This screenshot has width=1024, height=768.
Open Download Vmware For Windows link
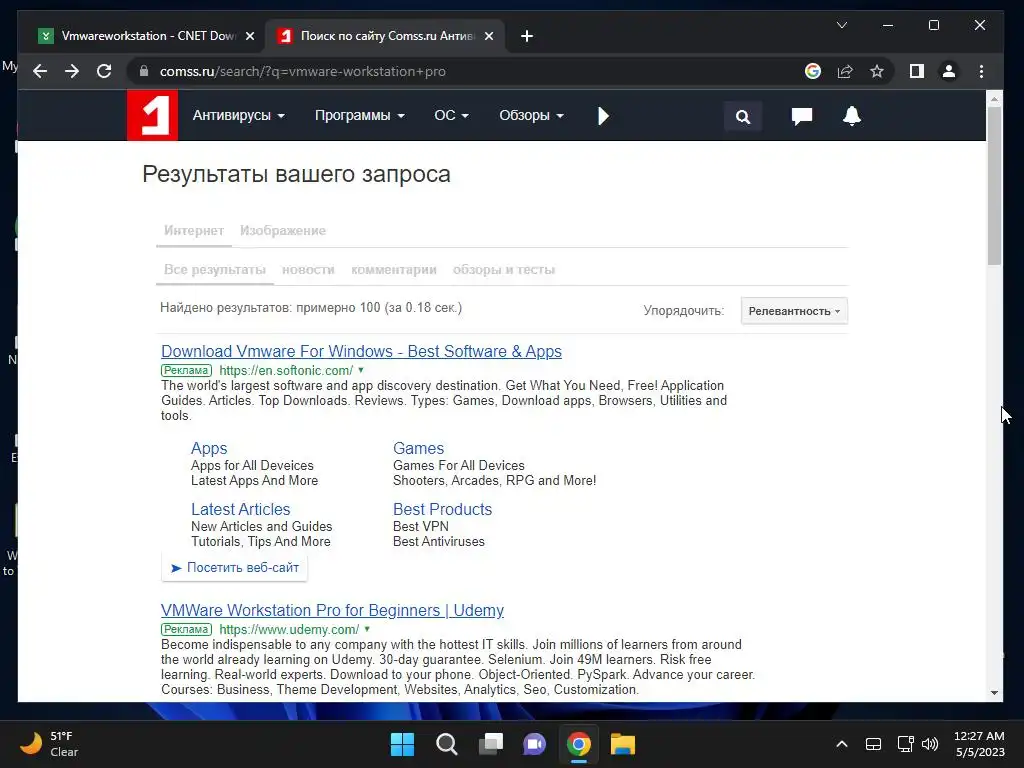[361, 351]
